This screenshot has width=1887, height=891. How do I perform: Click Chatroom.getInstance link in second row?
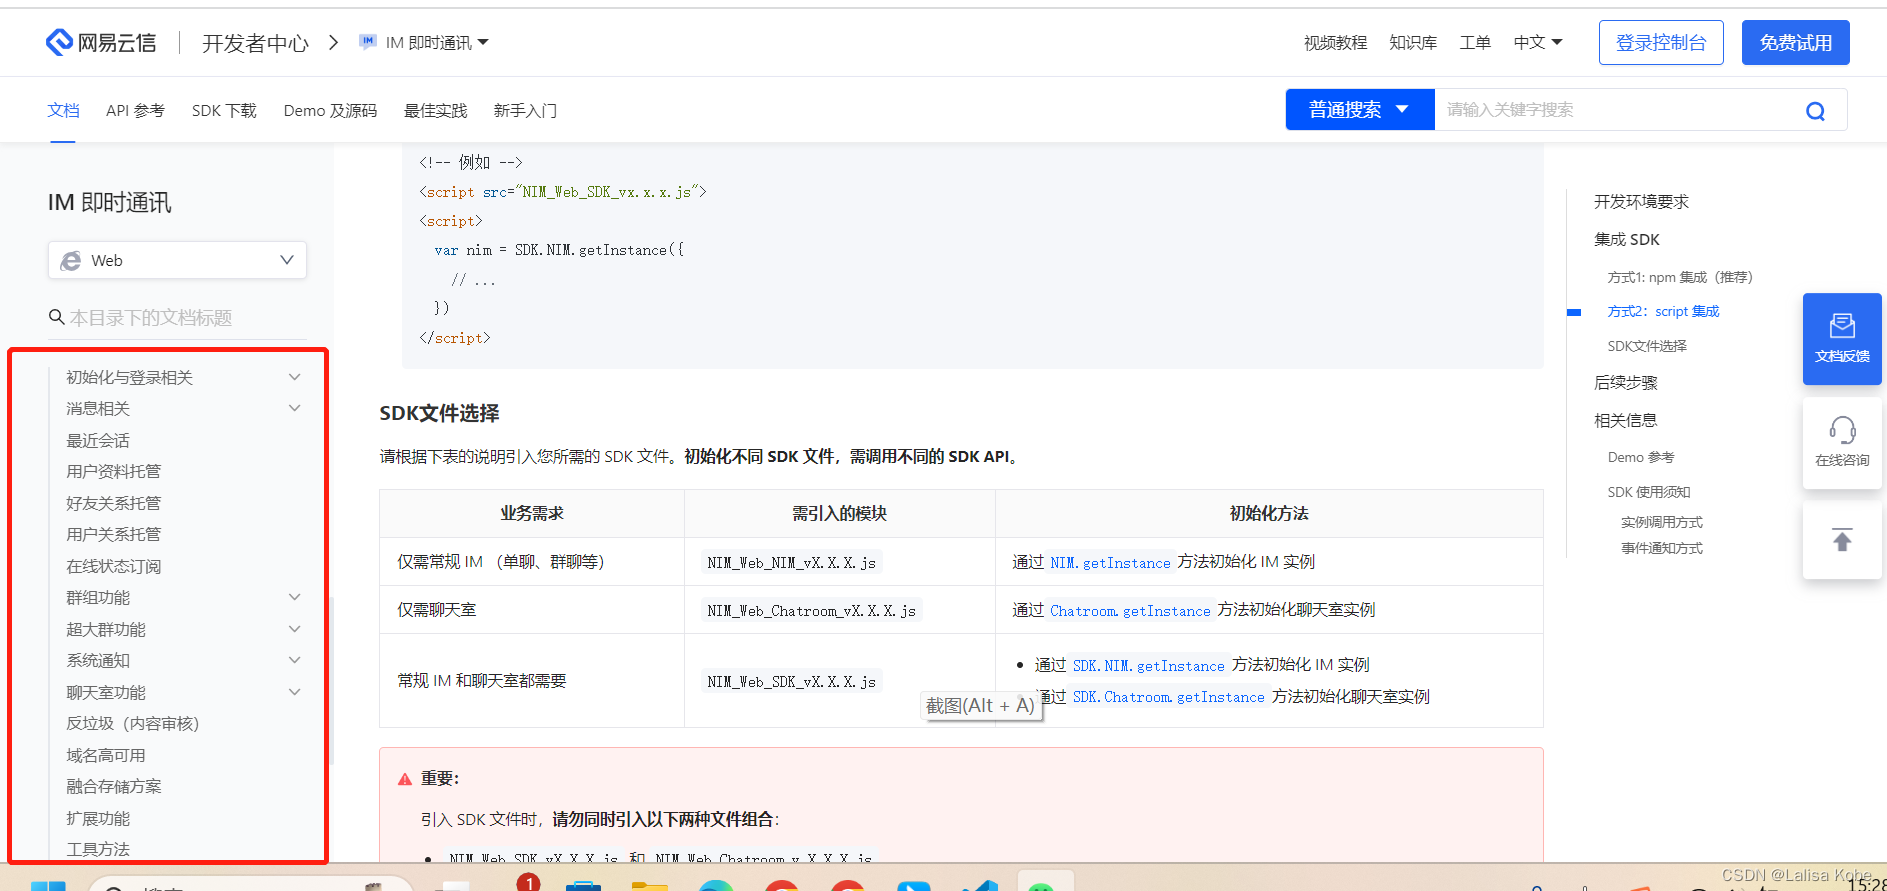point(1130,611)
